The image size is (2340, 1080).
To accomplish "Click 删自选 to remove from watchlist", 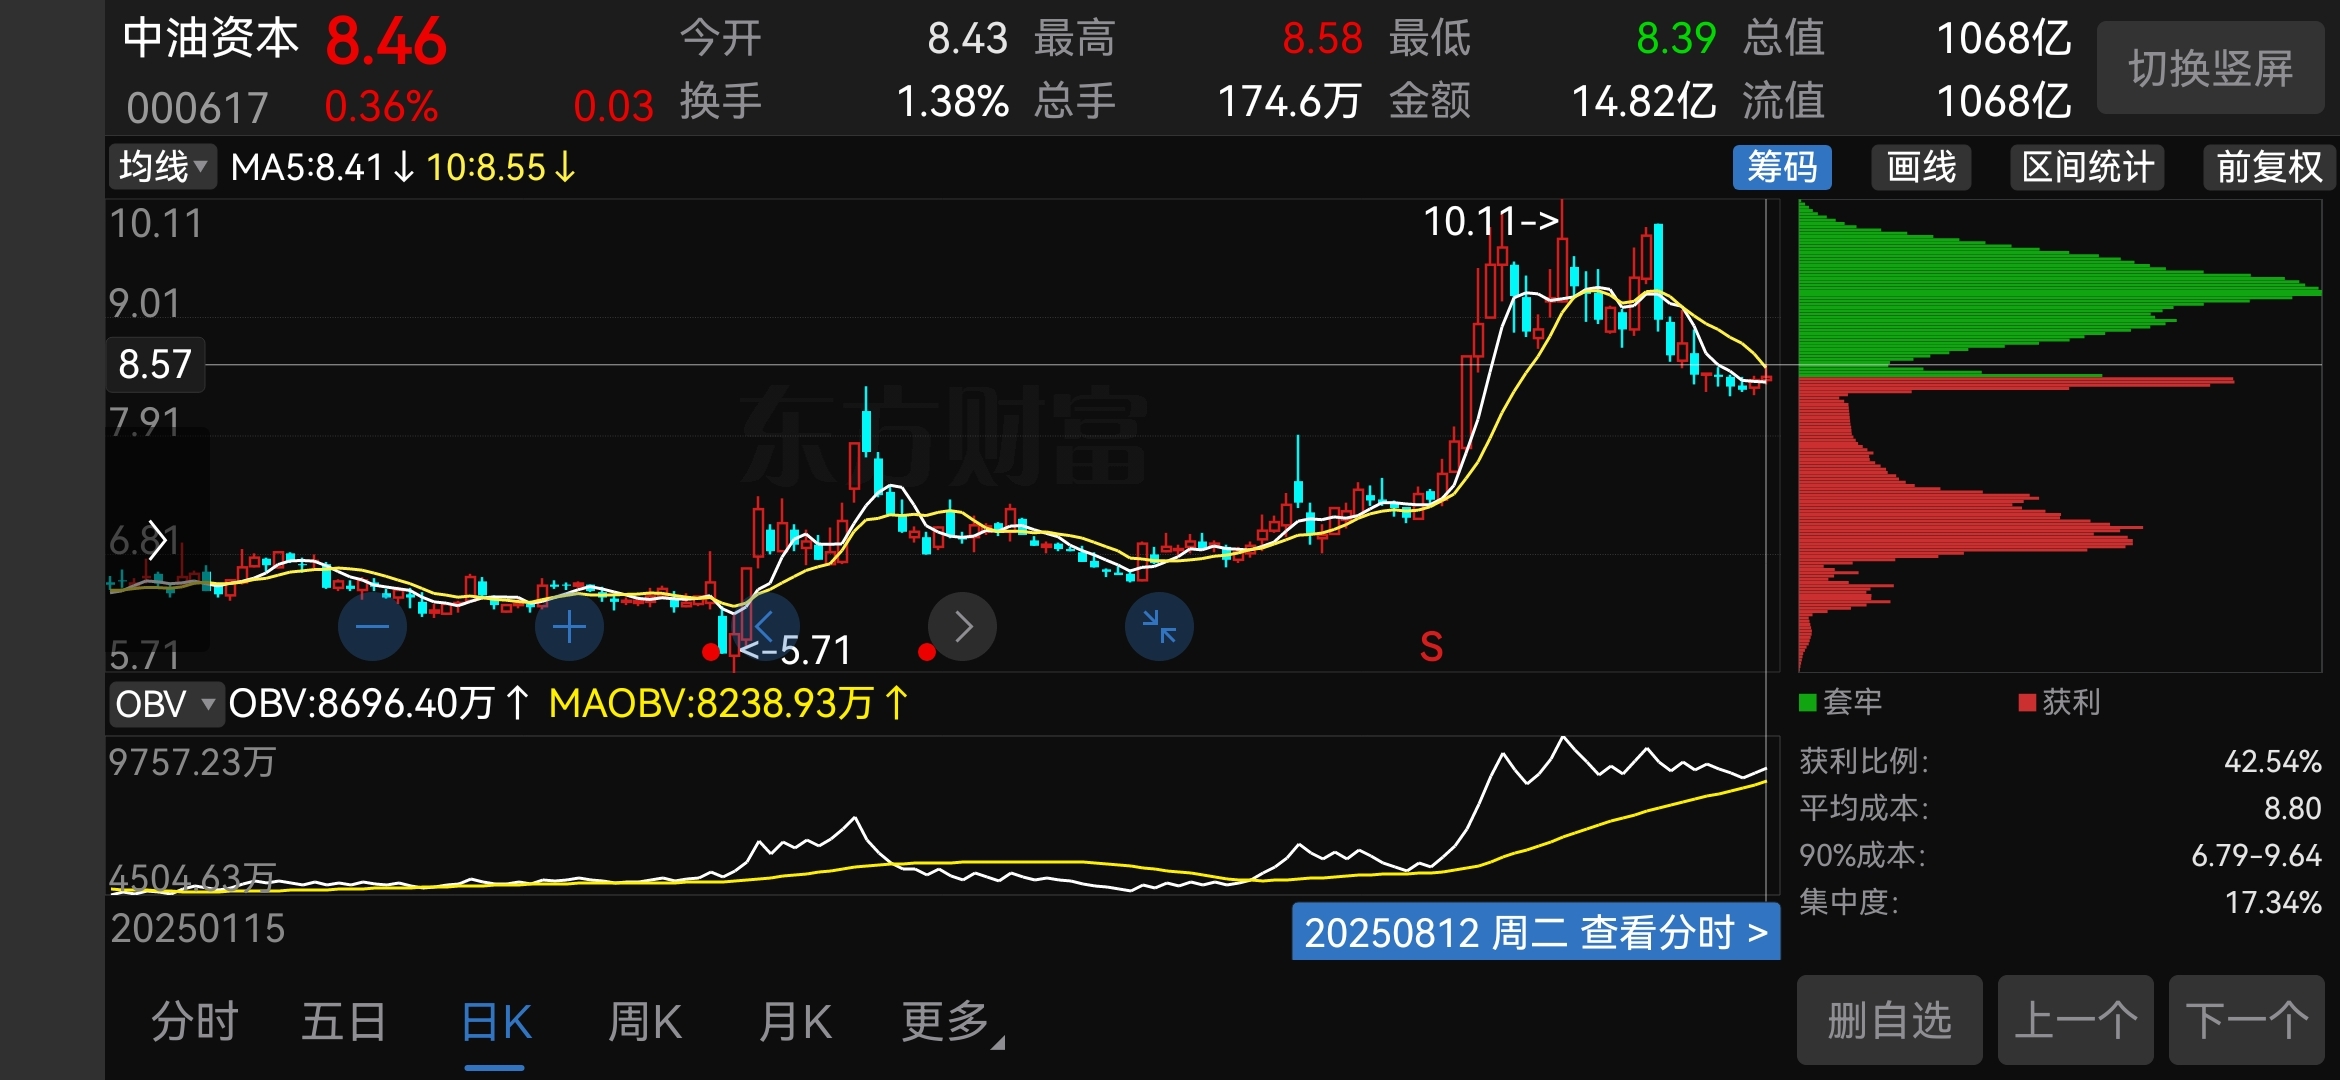I will [x=1889, y=1021].
